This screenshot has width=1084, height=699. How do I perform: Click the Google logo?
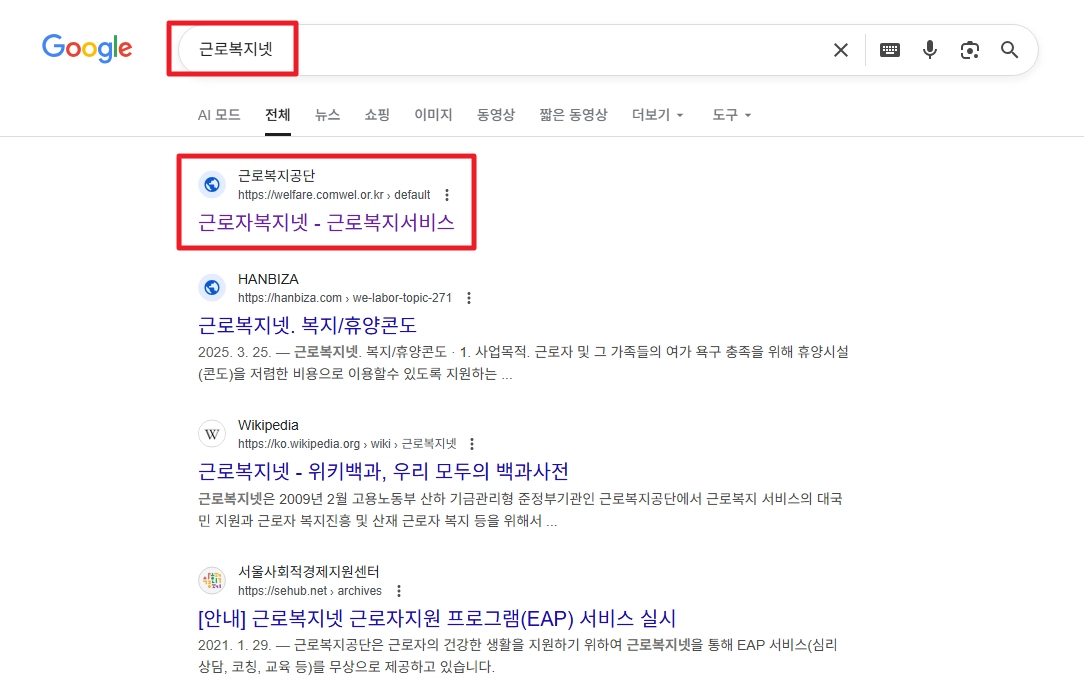tap(87, 47)
